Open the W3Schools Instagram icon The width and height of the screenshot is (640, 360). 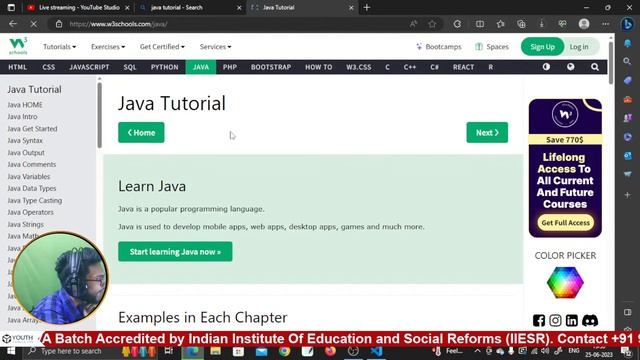[555, 320]
